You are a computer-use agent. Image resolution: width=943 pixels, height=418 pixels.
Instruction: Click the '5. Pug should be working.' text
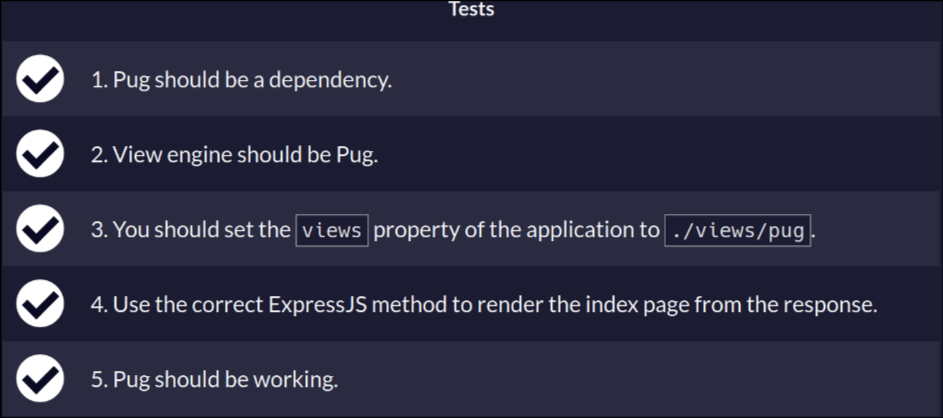coord(214,380)
